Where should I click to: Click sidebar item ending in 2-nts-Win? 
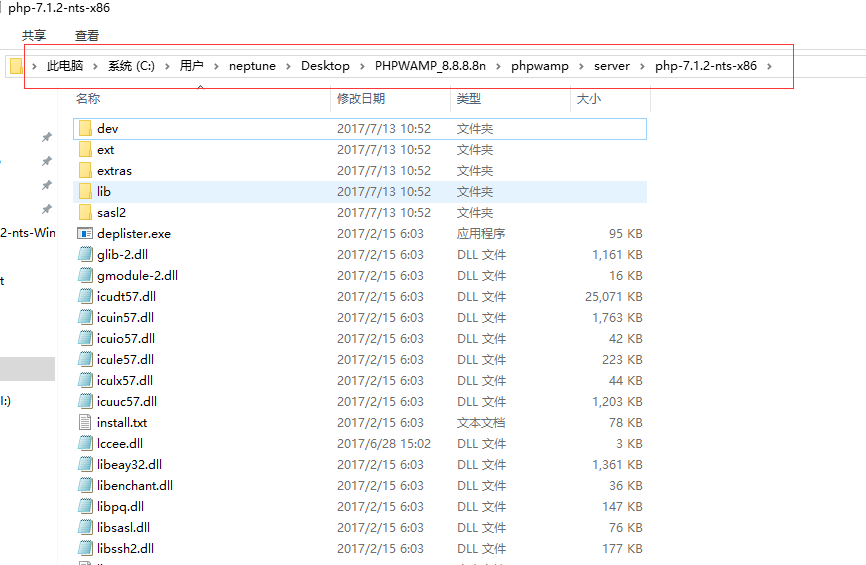pyautogui.click(x=28, y=233)
